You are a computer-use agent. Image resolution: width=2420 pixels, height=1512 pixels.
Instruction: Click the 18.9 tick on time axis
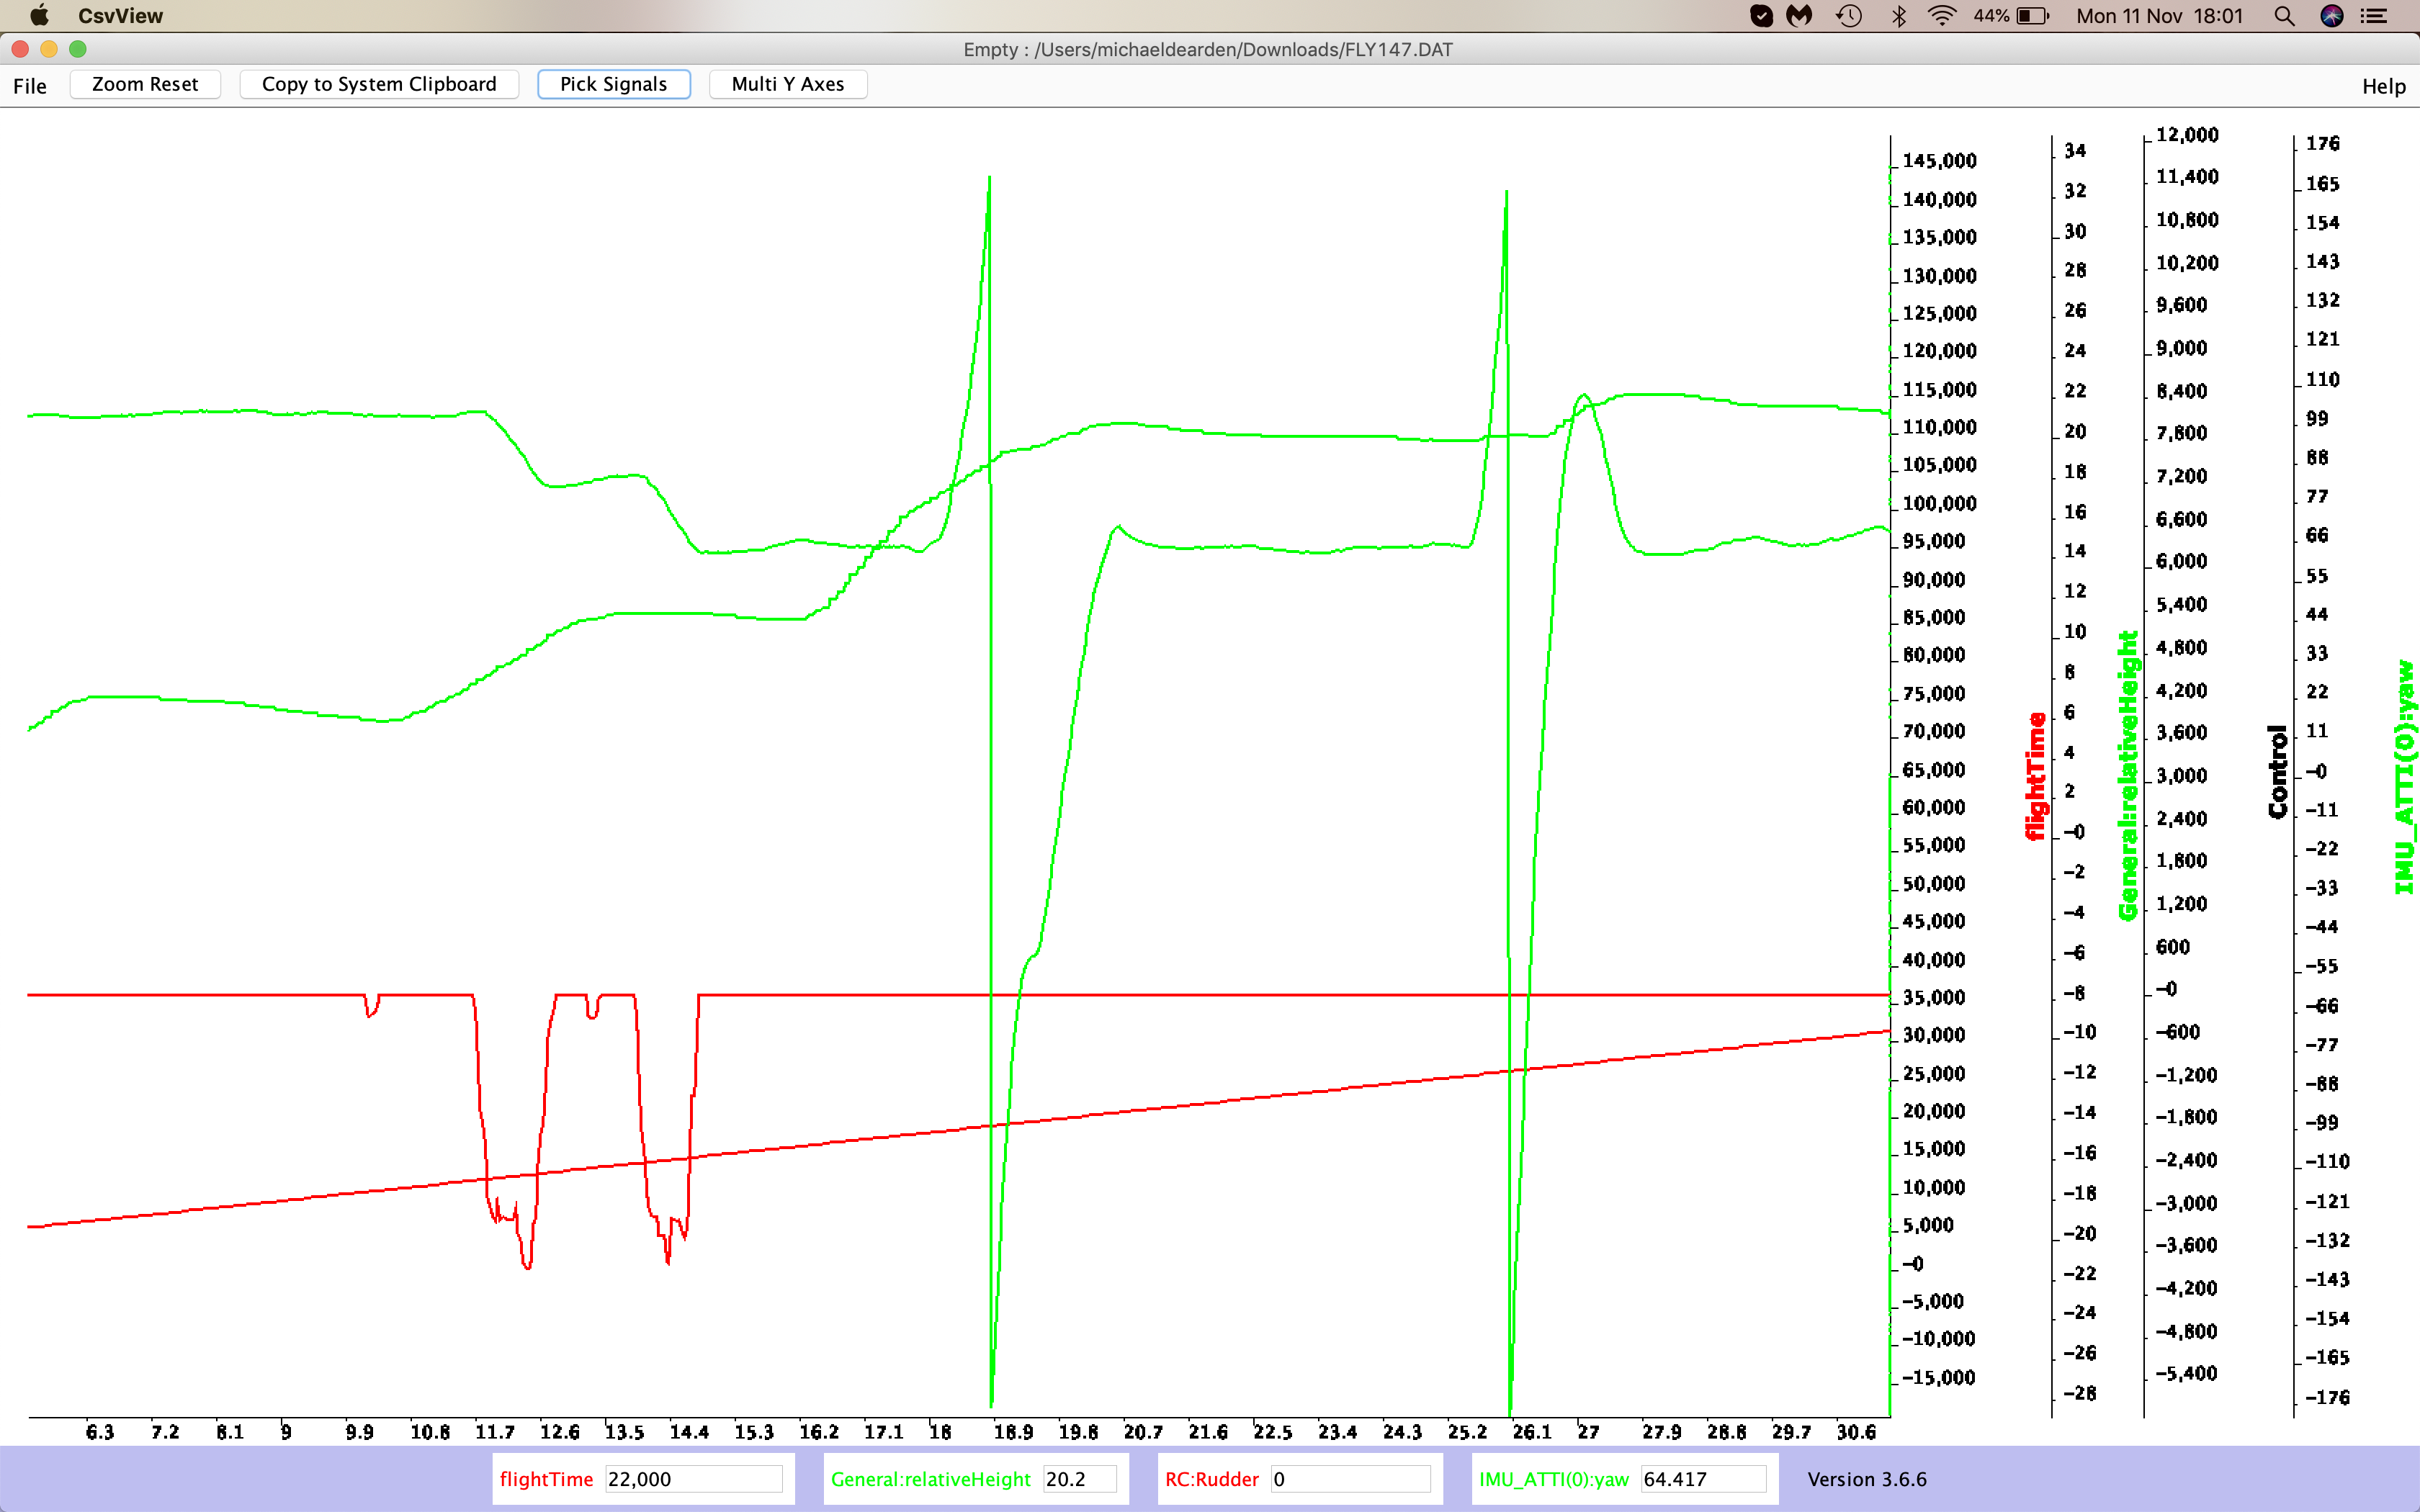point(1013,1432)
